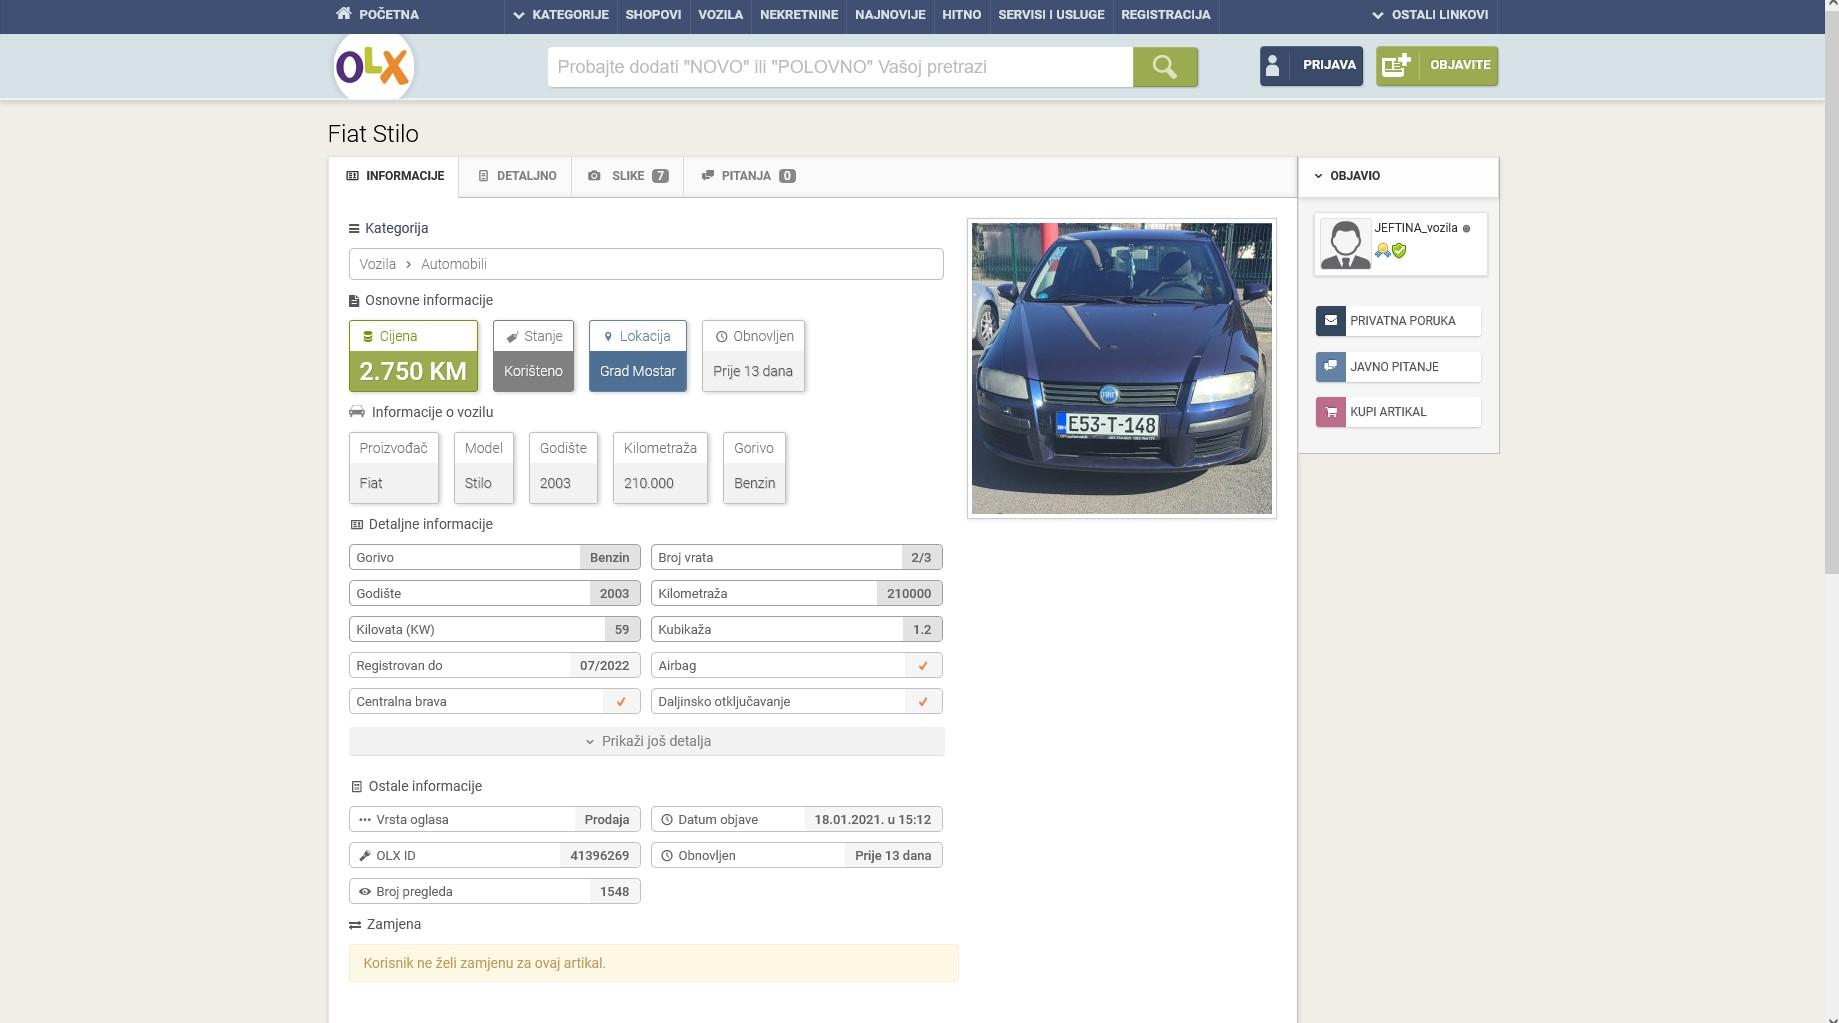Click the page vertical scrollbar
The height and width of the screenshot is (1023, 1839).
[x=1831, y=292]
